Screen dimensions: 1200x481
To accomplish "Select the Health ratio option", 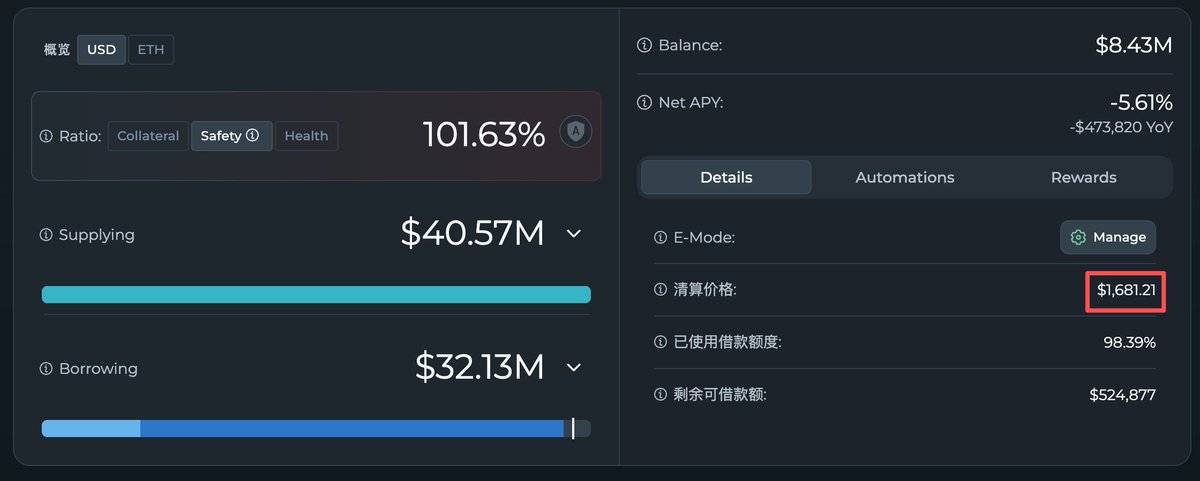I will pos(306,136).
